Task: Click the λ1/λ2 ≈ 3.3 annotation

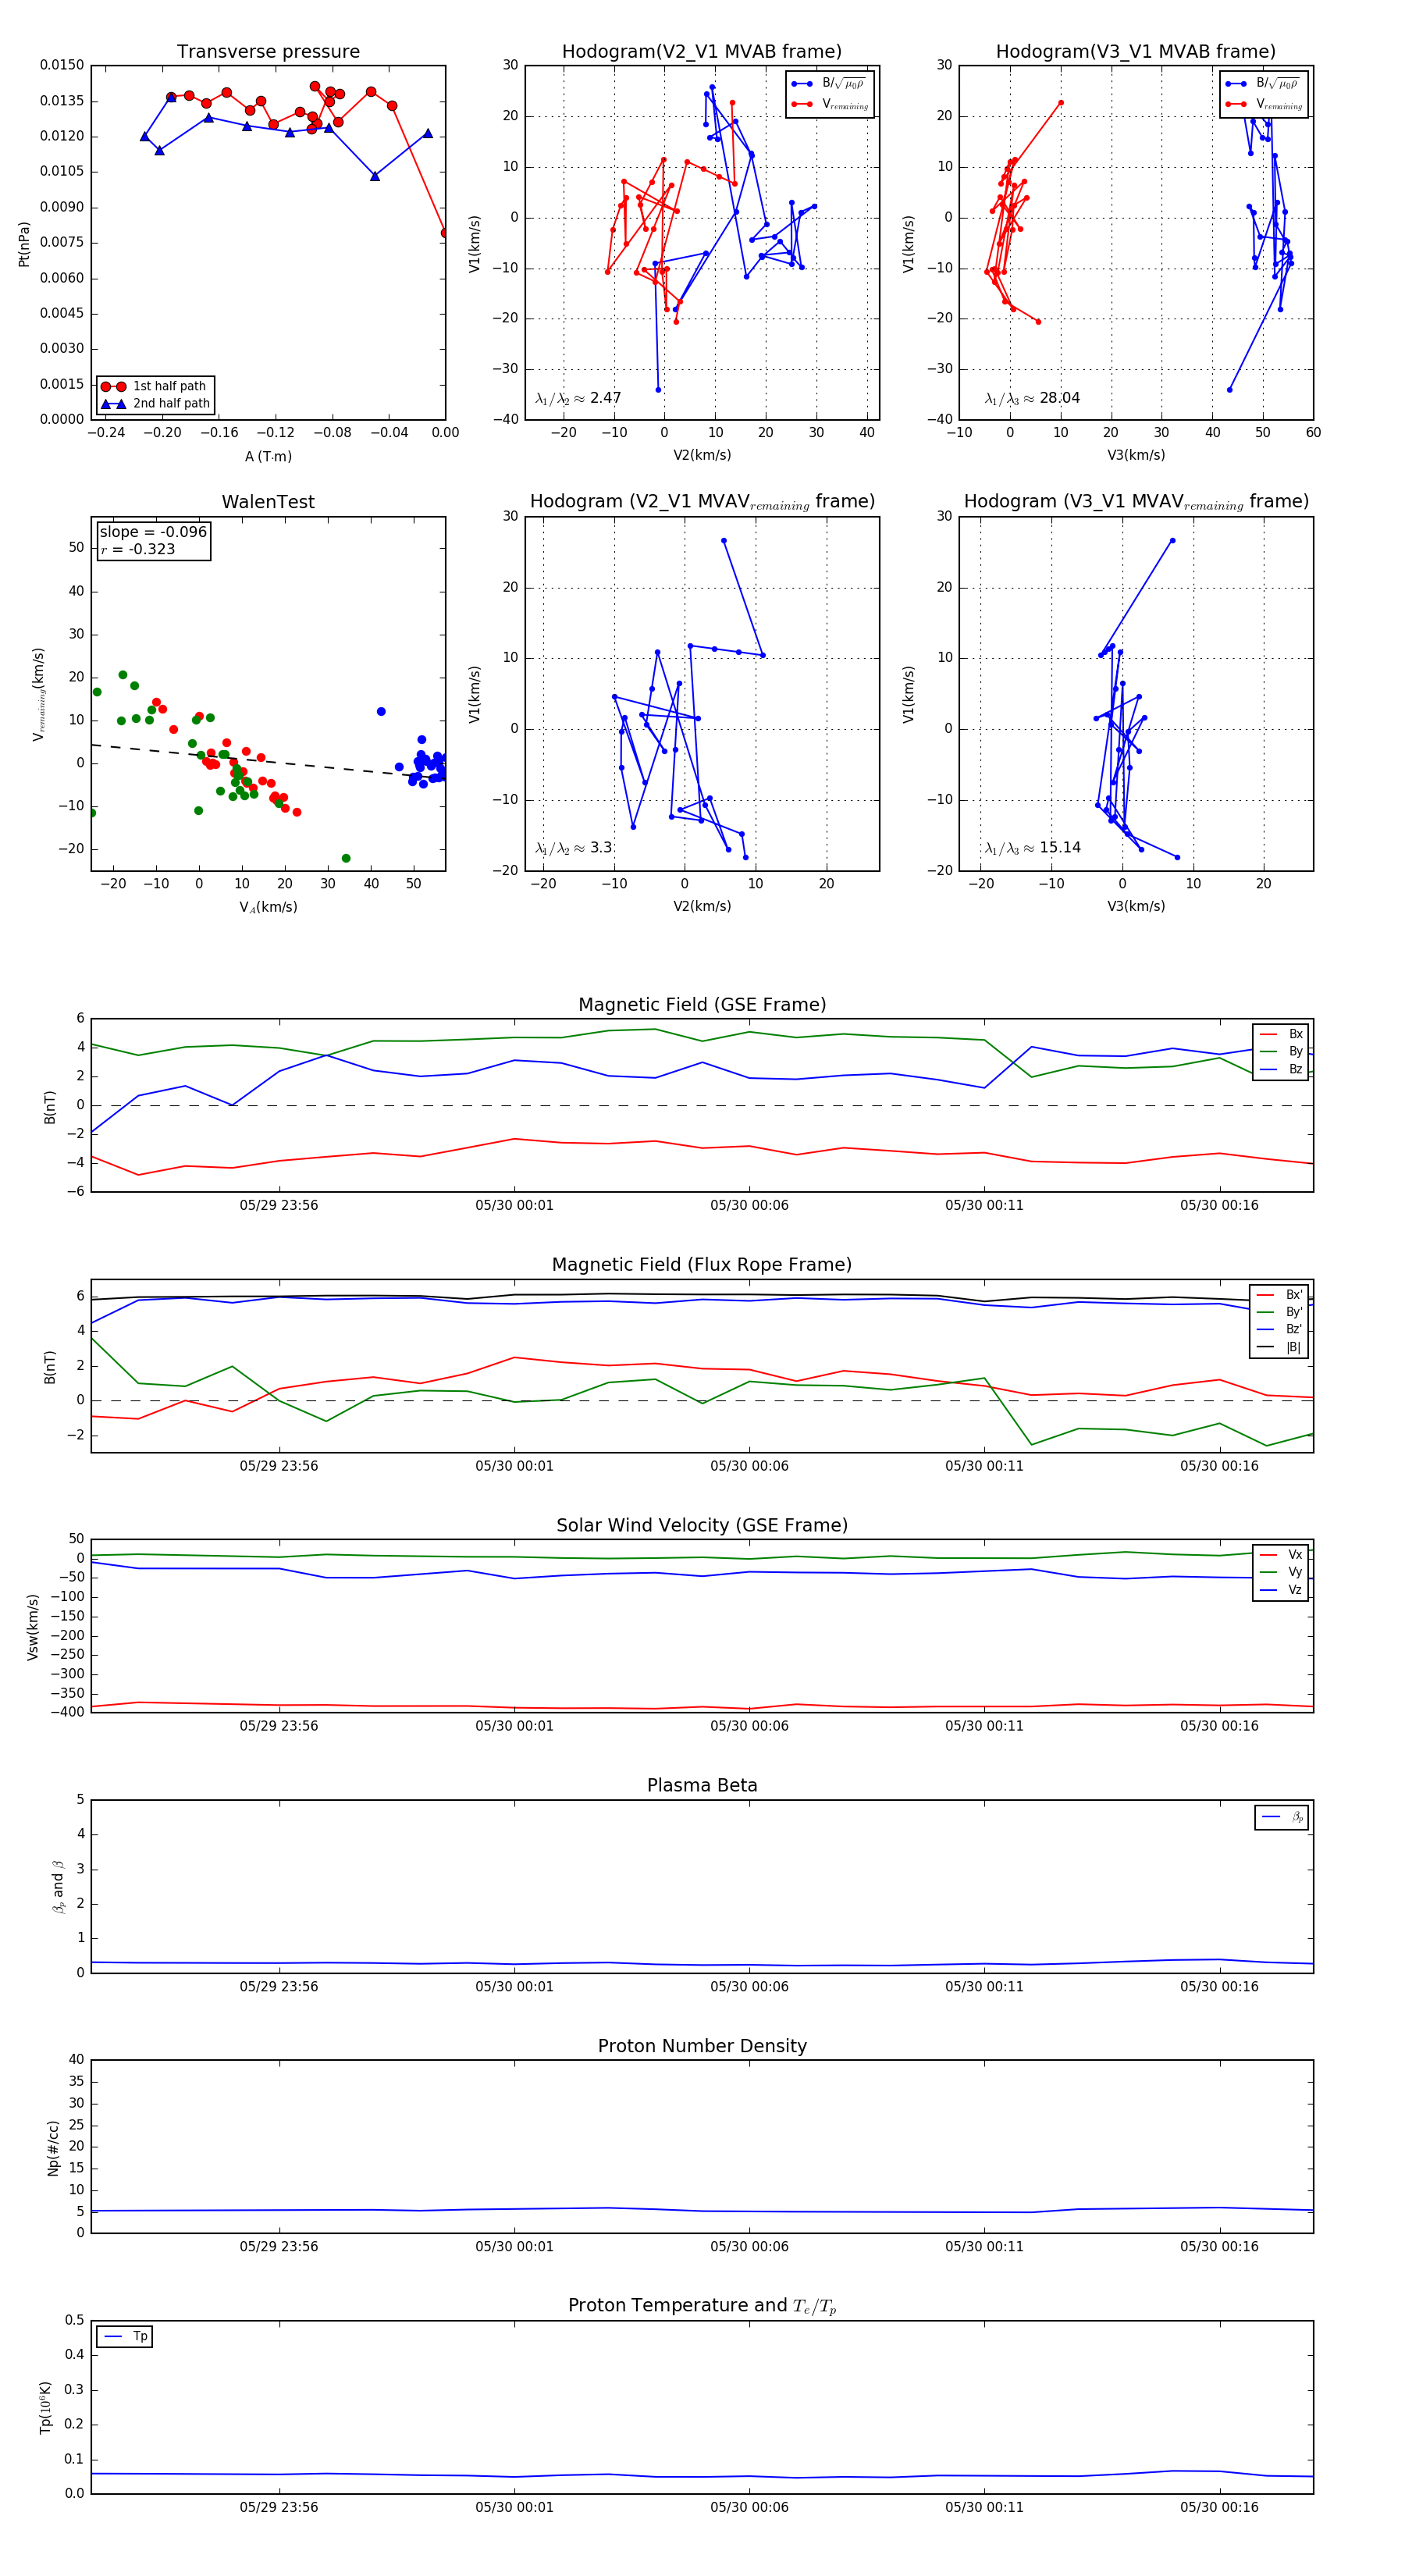Action: (574, 848)
